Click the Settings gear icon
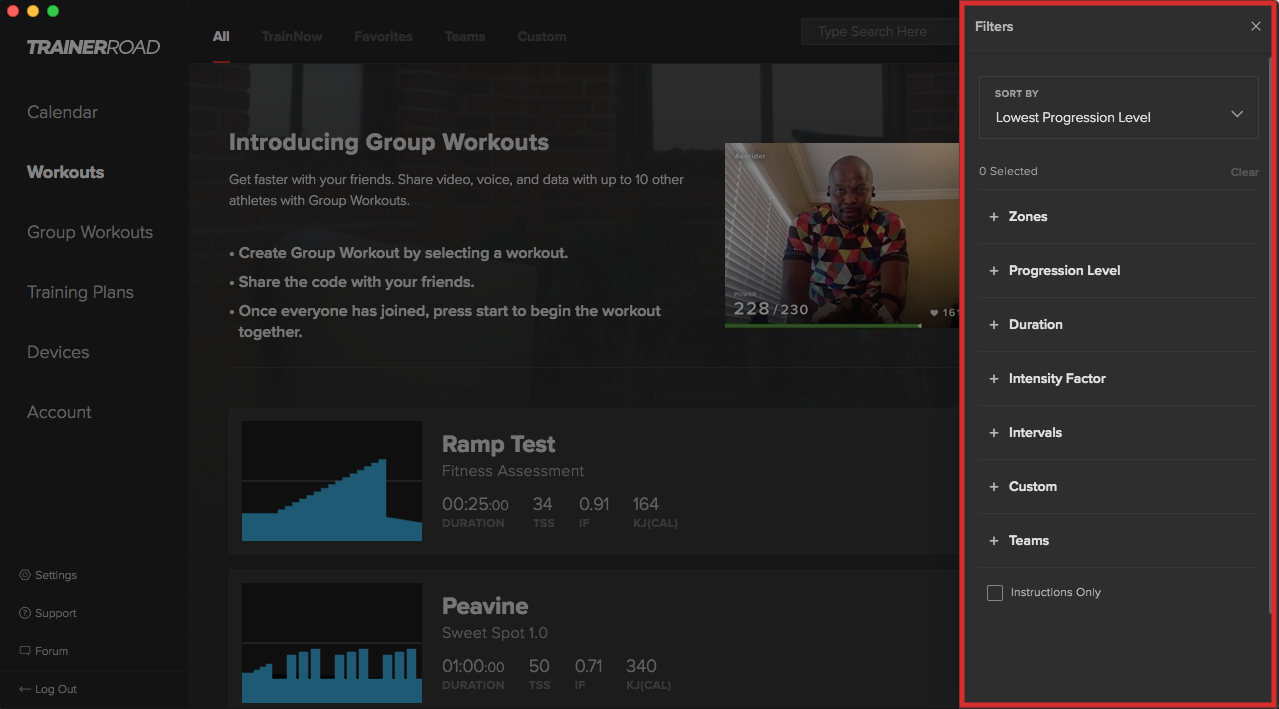This screenshot has height=709, width=1279. pos(25,575)
